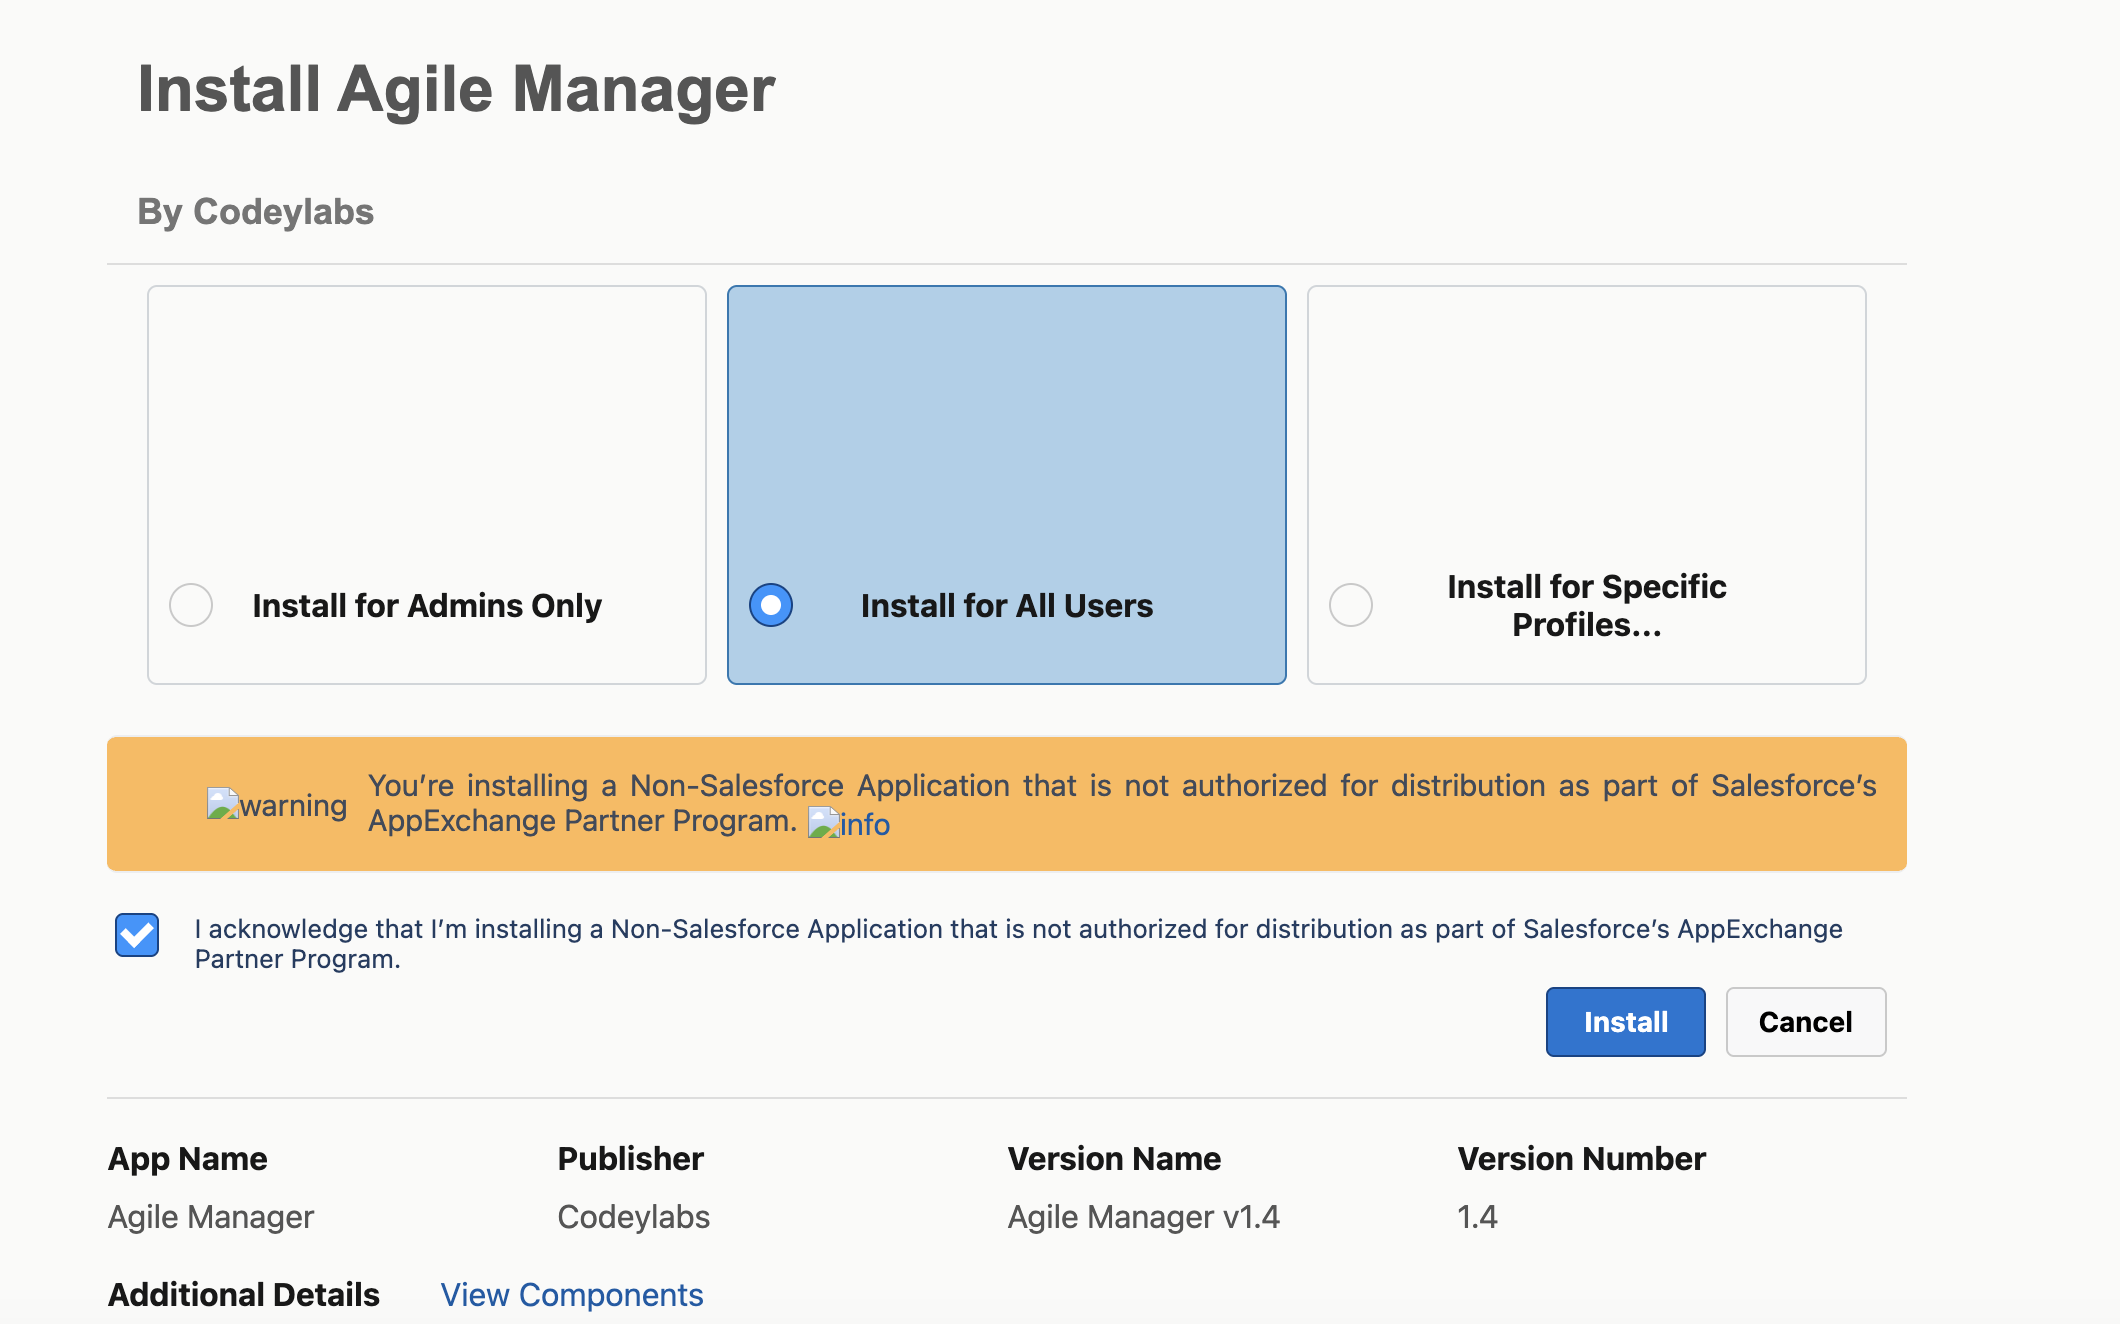Open the View Components link
This screenshot has width=2120, height=1324.
572,1295
